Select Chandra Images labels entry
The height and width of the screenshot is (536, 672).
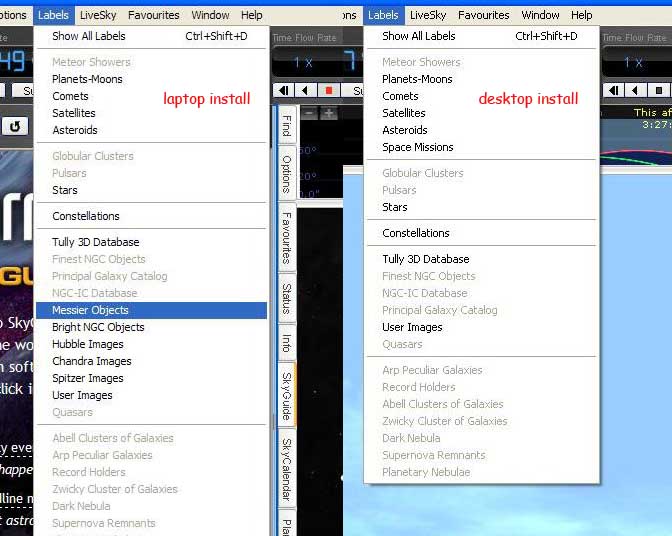pyautogui.click(x=151, y=361)
